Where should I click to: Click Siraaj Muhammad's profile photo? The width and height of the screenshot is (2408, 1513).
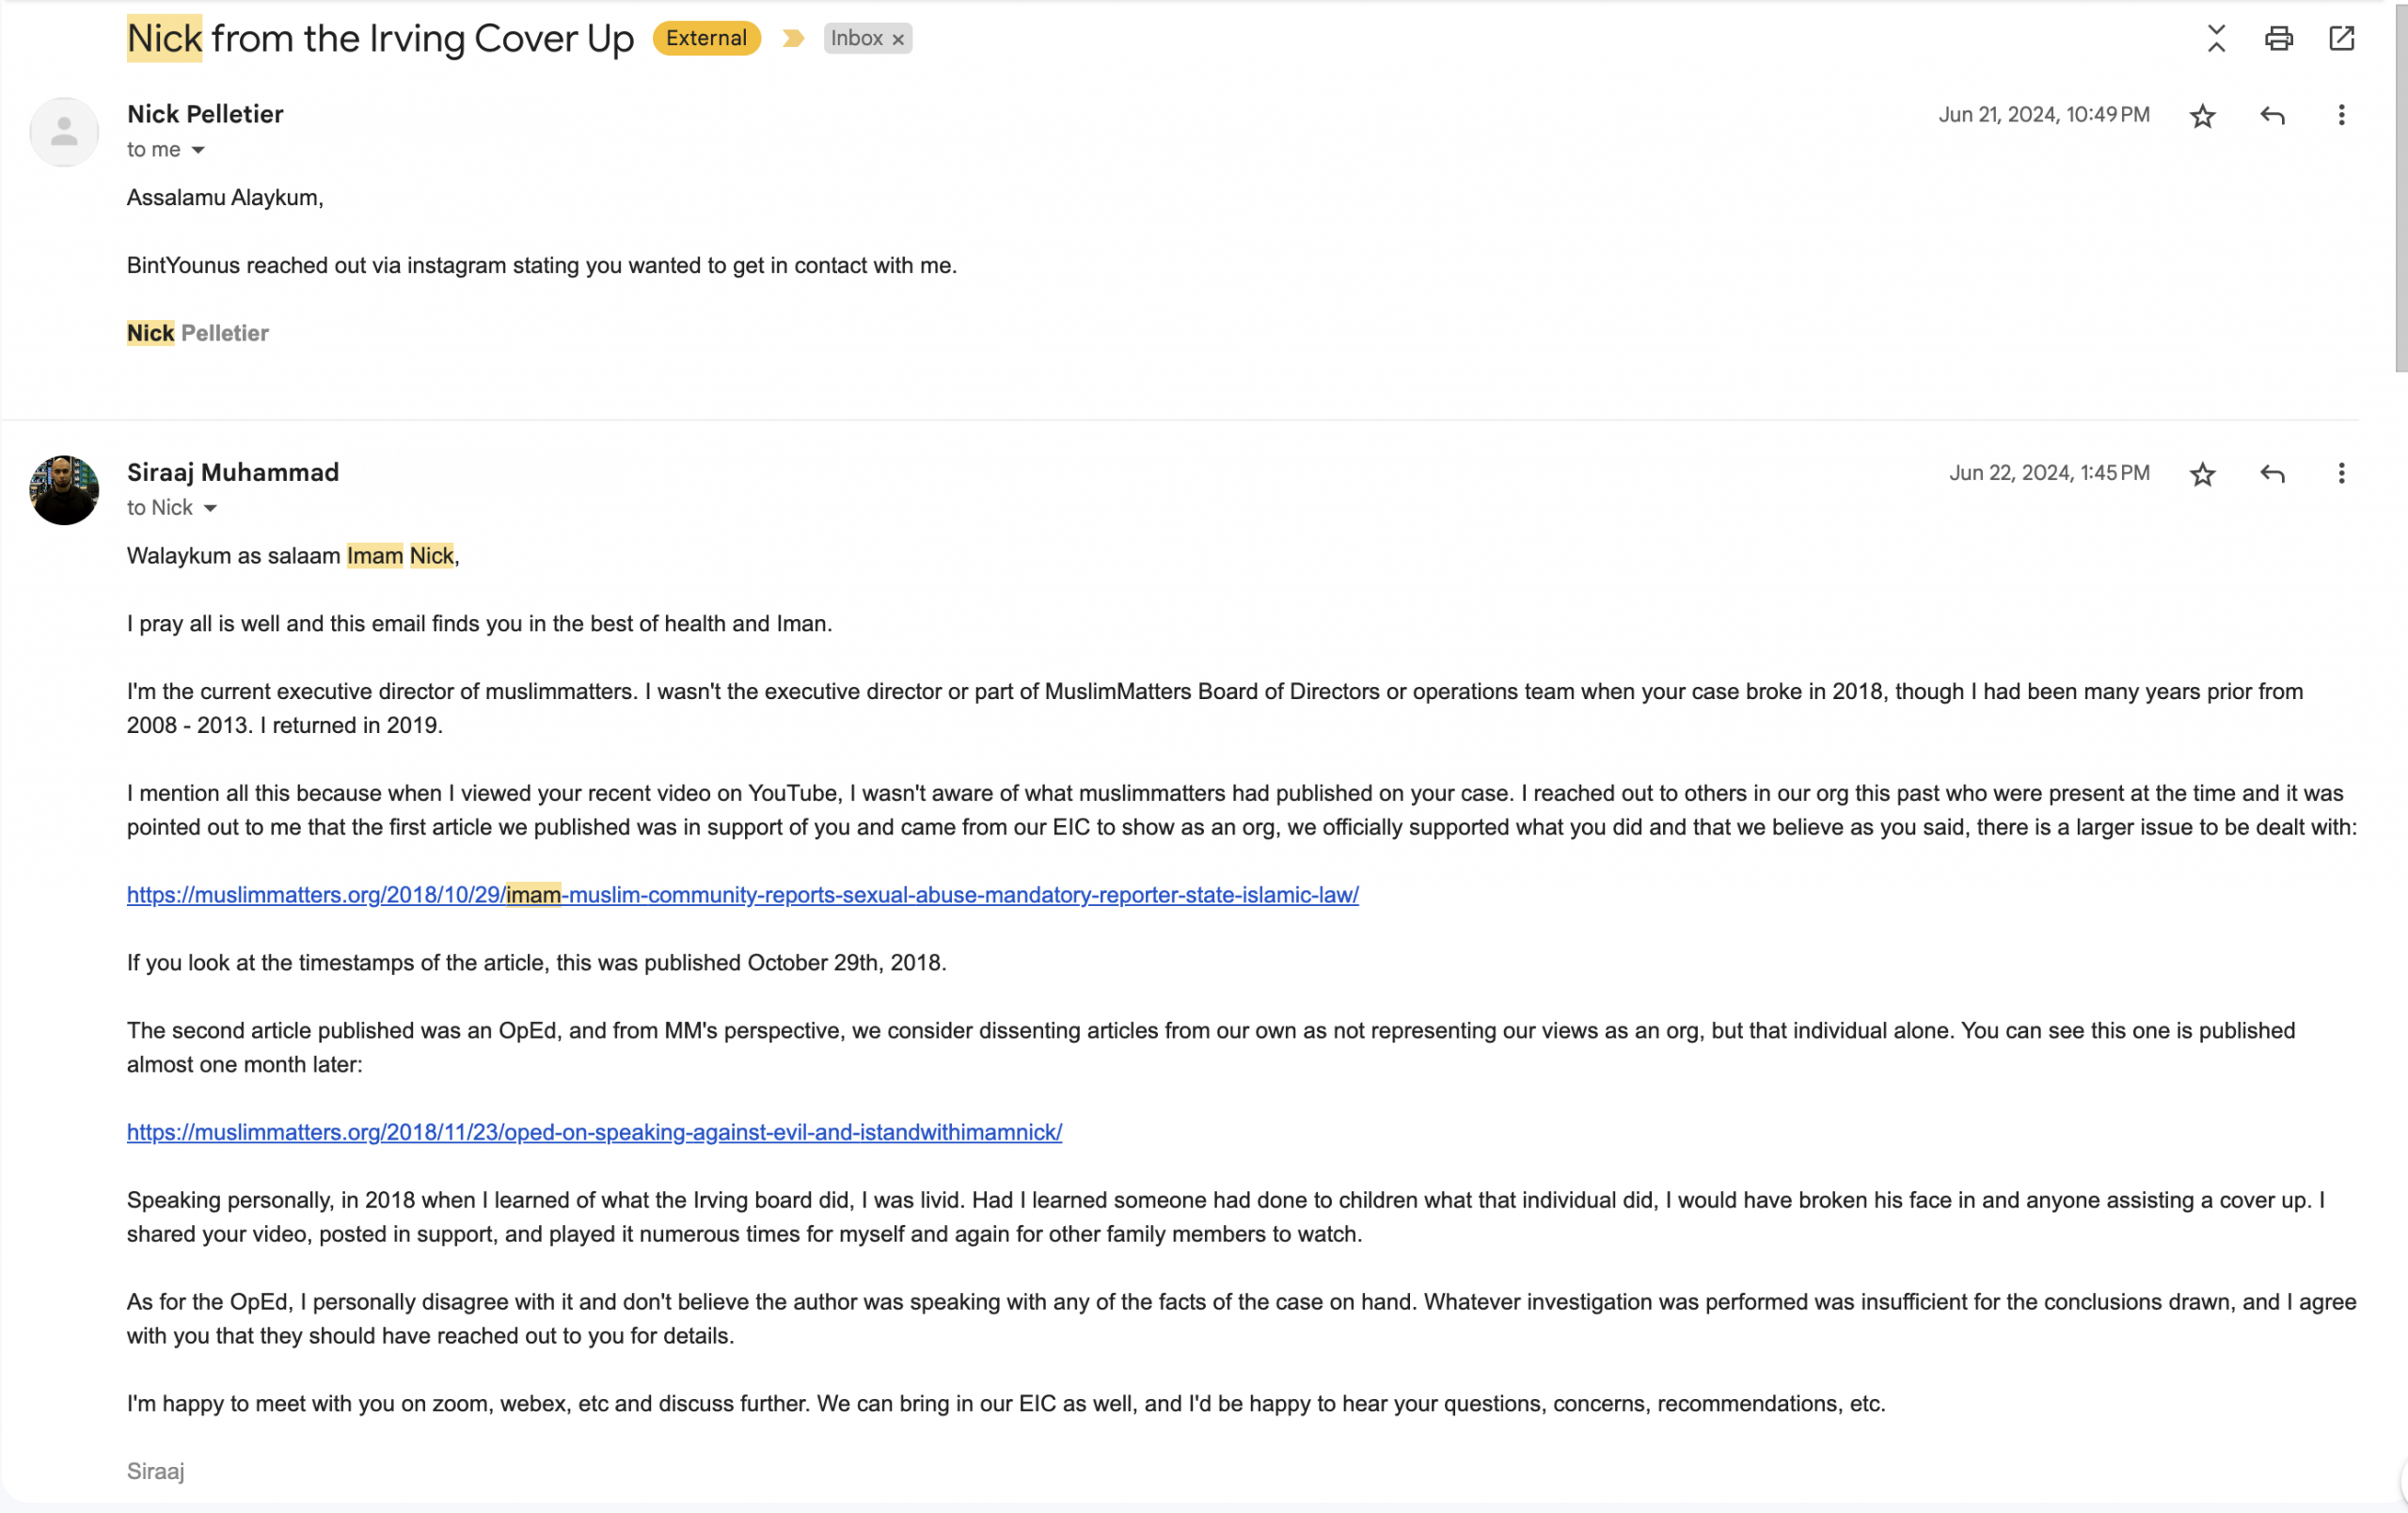pyautogui.click(x=64, y=490)
